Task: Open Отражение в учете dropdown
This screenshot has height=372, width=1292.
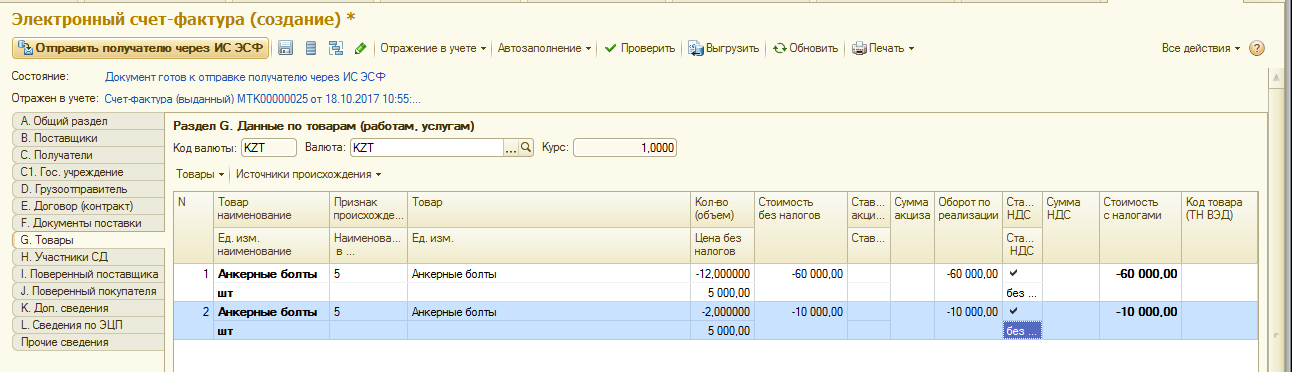Action: (433, 48)
